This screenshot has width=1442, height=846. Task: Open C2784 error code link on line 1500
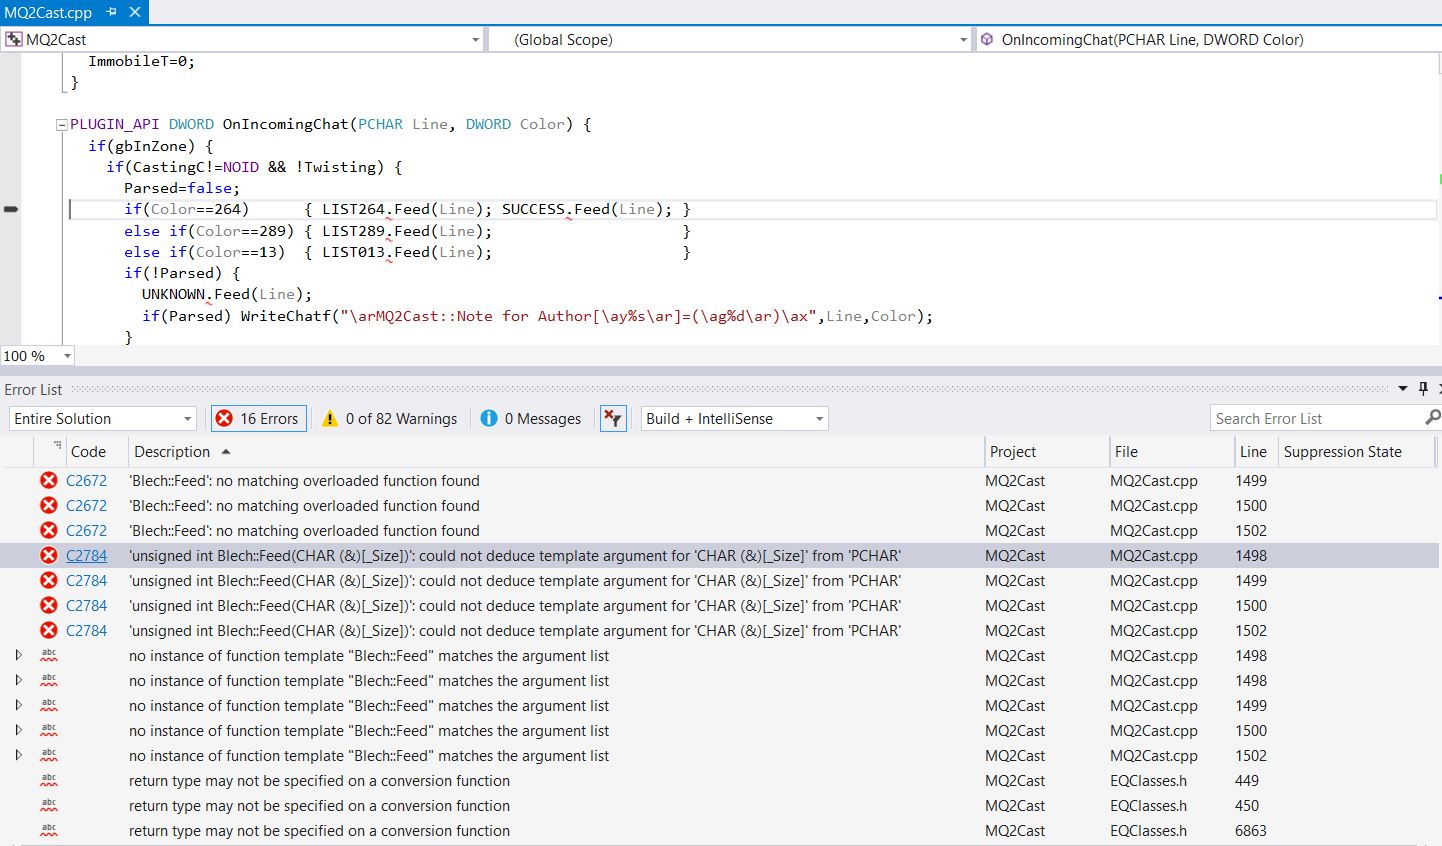coord(86,606)
